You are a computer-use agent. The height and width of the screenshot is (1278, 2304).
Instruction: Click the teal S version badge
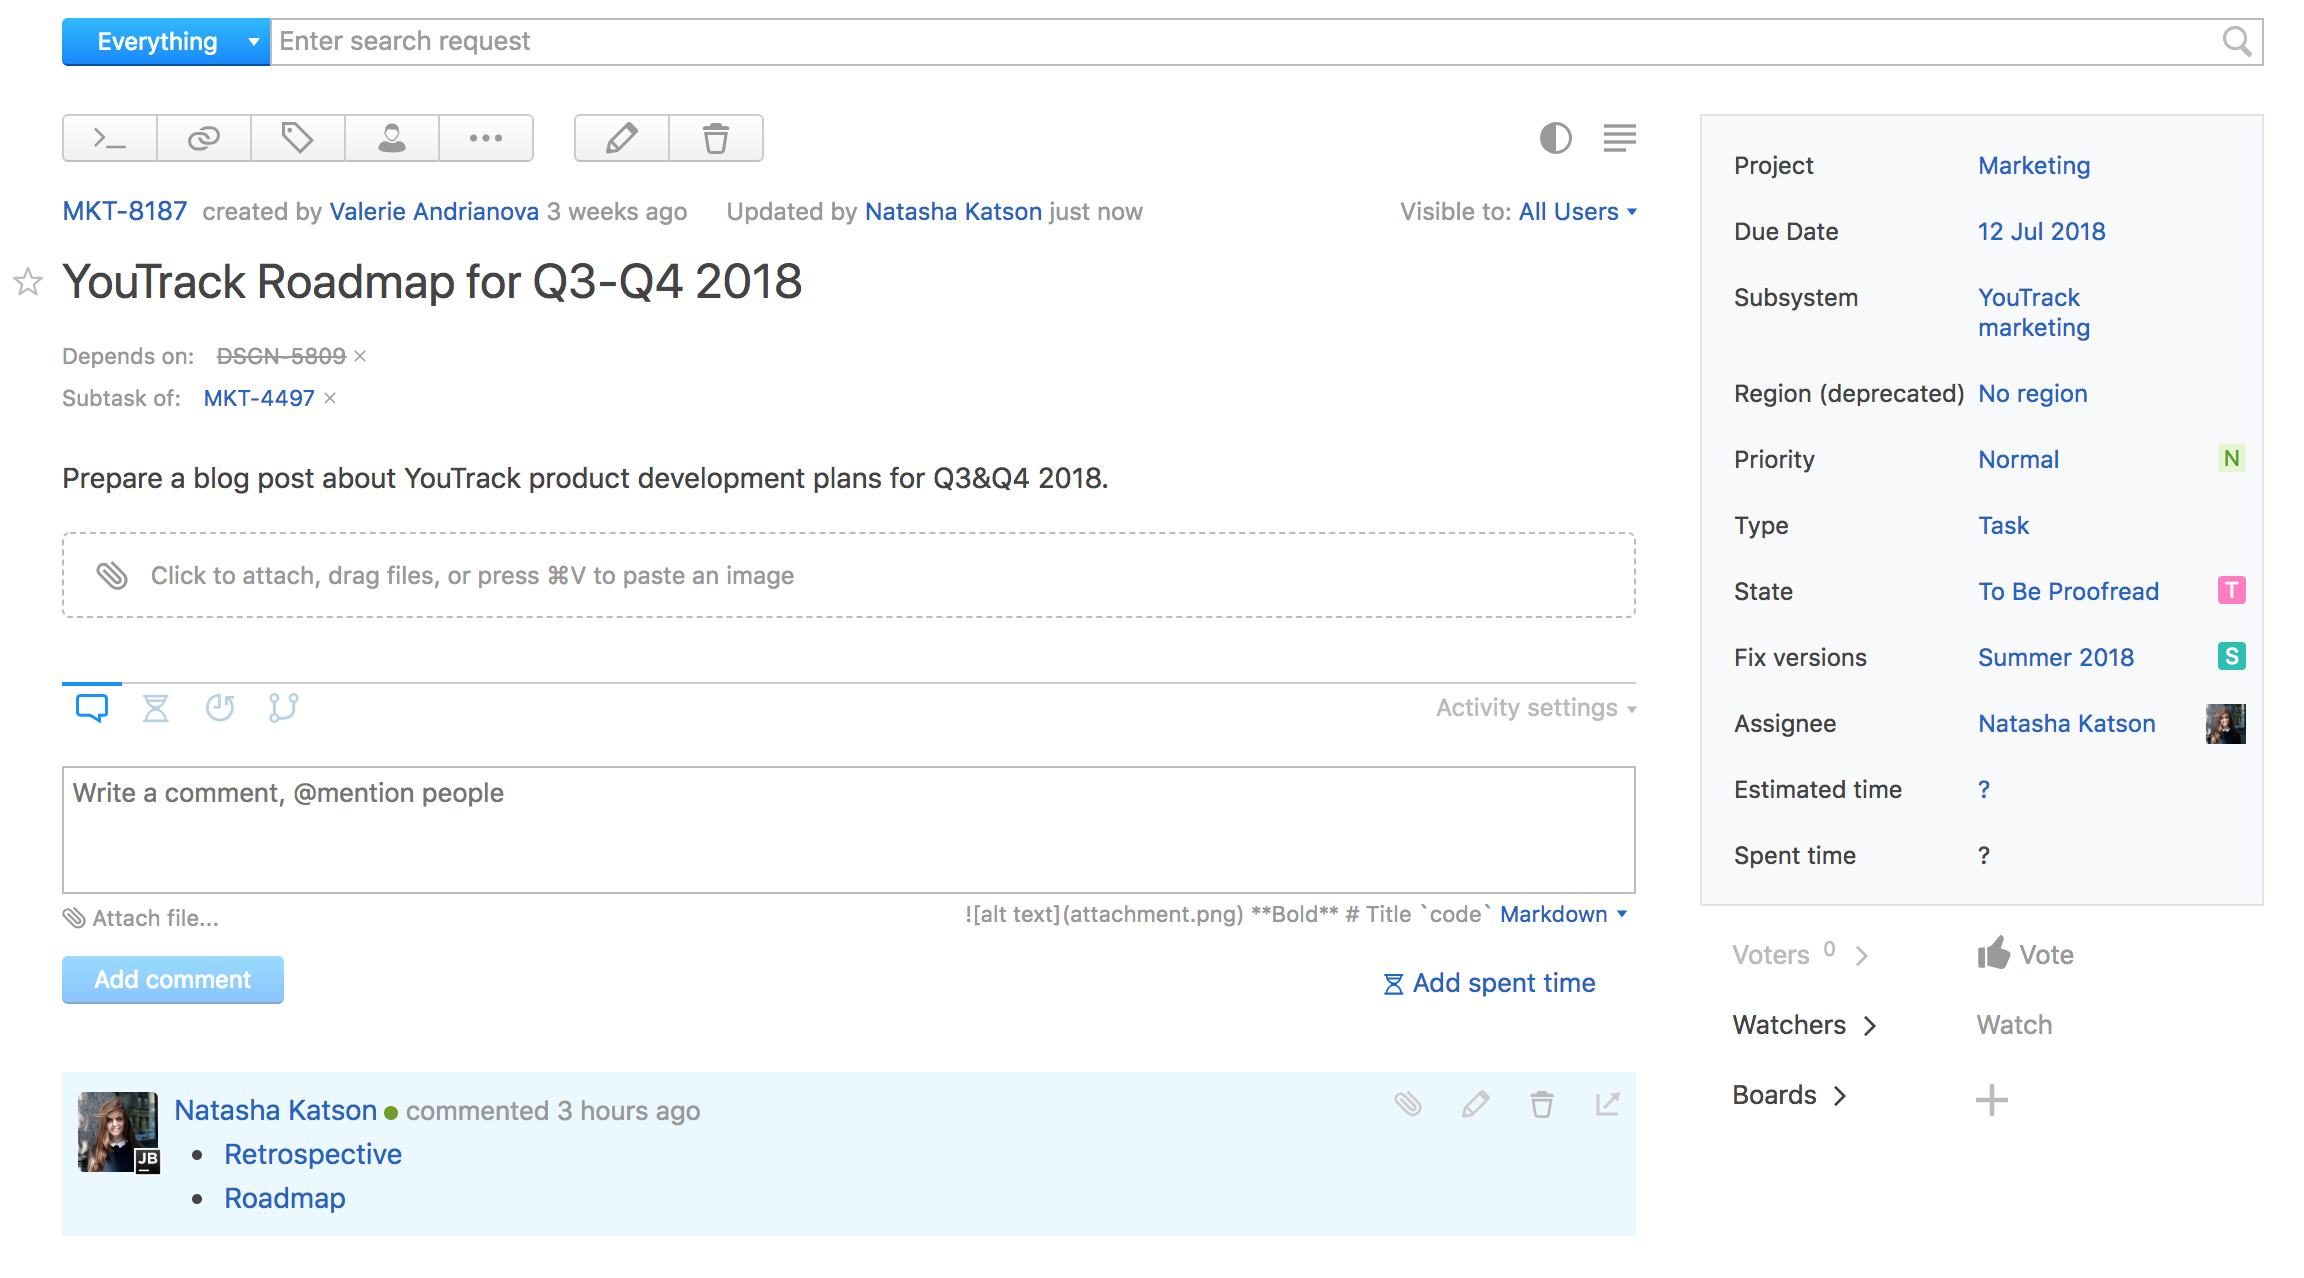click(x=2232, y=657)
